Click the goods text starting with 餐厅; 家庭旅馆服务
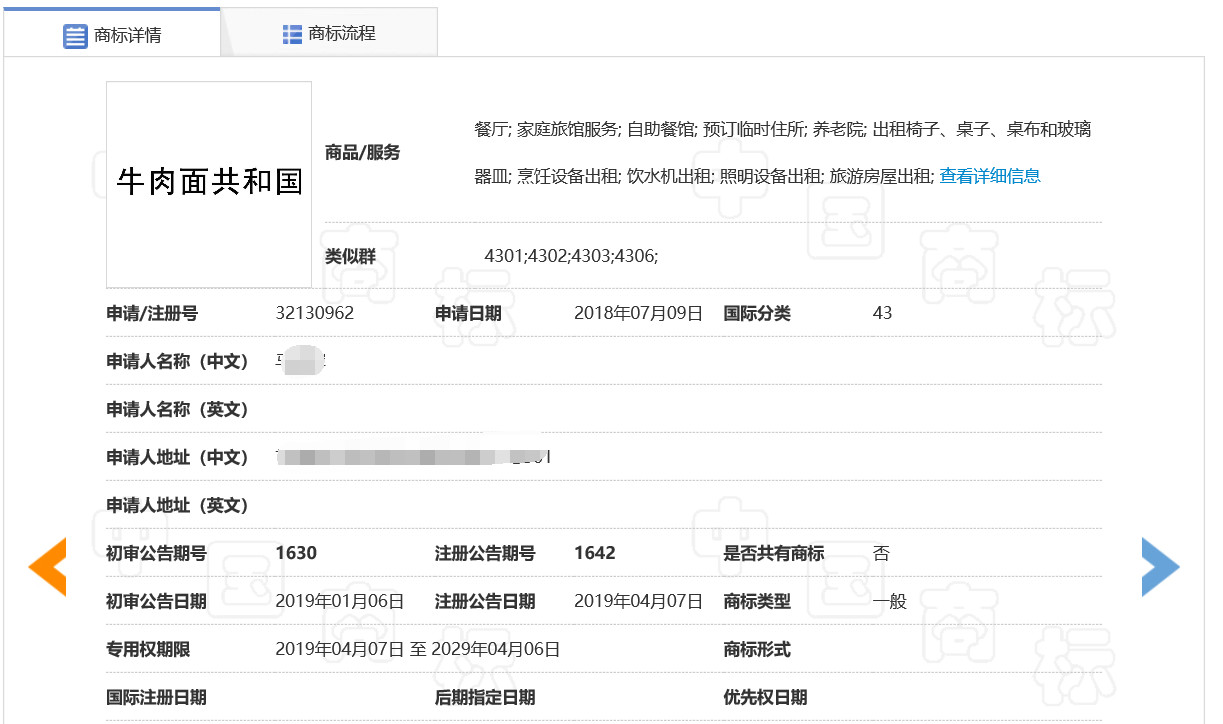The image size is (1223, 724). tap(783, 129)
